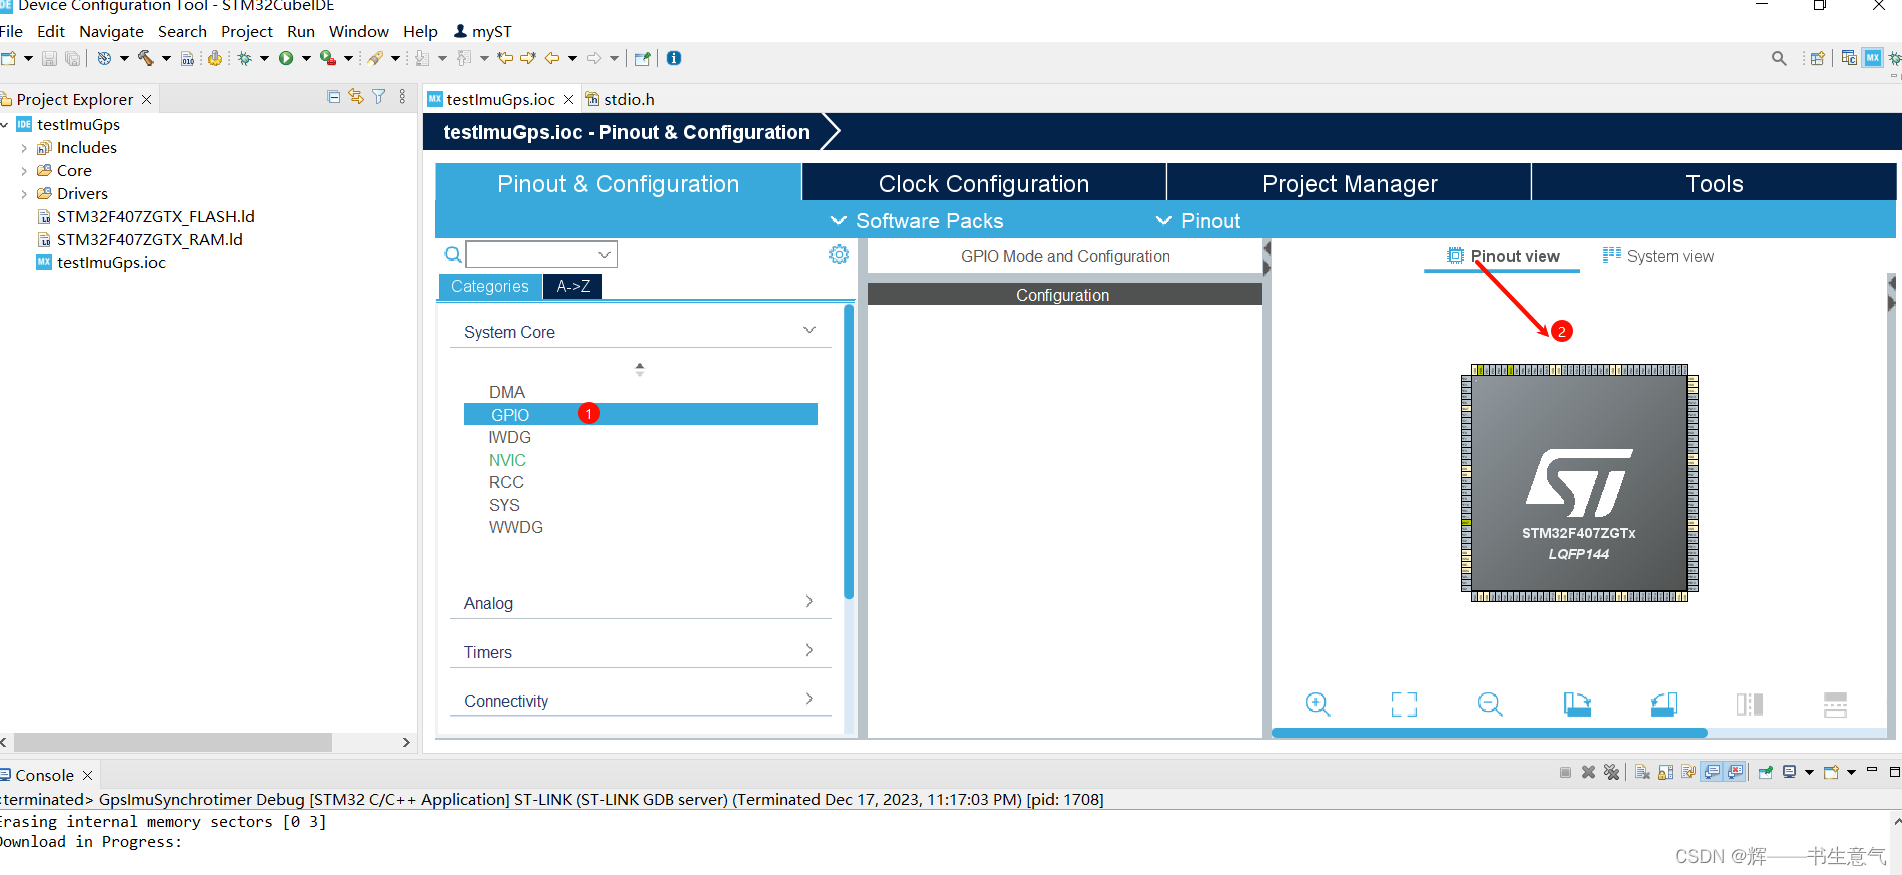Open the categories settings gear icon
The image size is (1902, 875).
click(x=839, y=254)
